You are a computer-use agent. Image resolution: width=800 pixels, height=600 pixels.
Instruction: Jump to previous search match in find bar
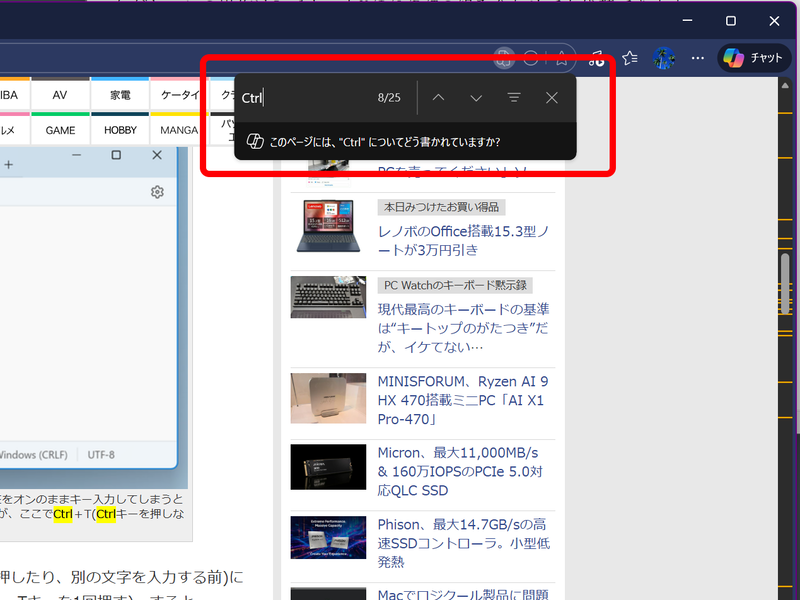click(438, 97)
